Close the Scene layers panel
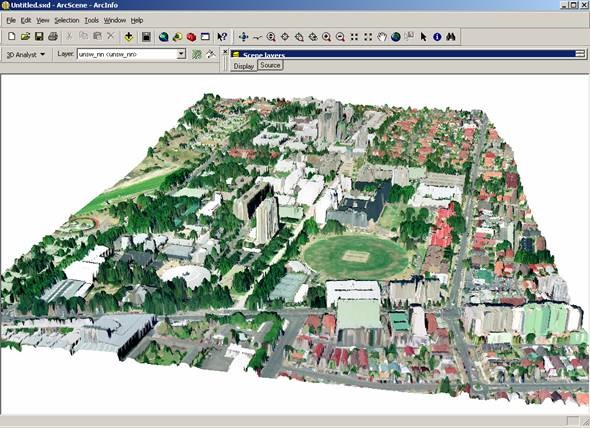The width and height of the screenshot is (590, 428). click(225, 52)
